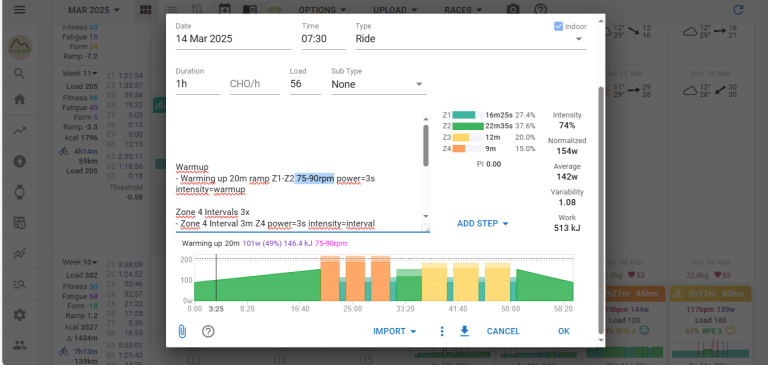The height and width of the screenshot is (365, 768).
Task: Expand the Week 11 summary menu
Action: click(x=79, y=73)
